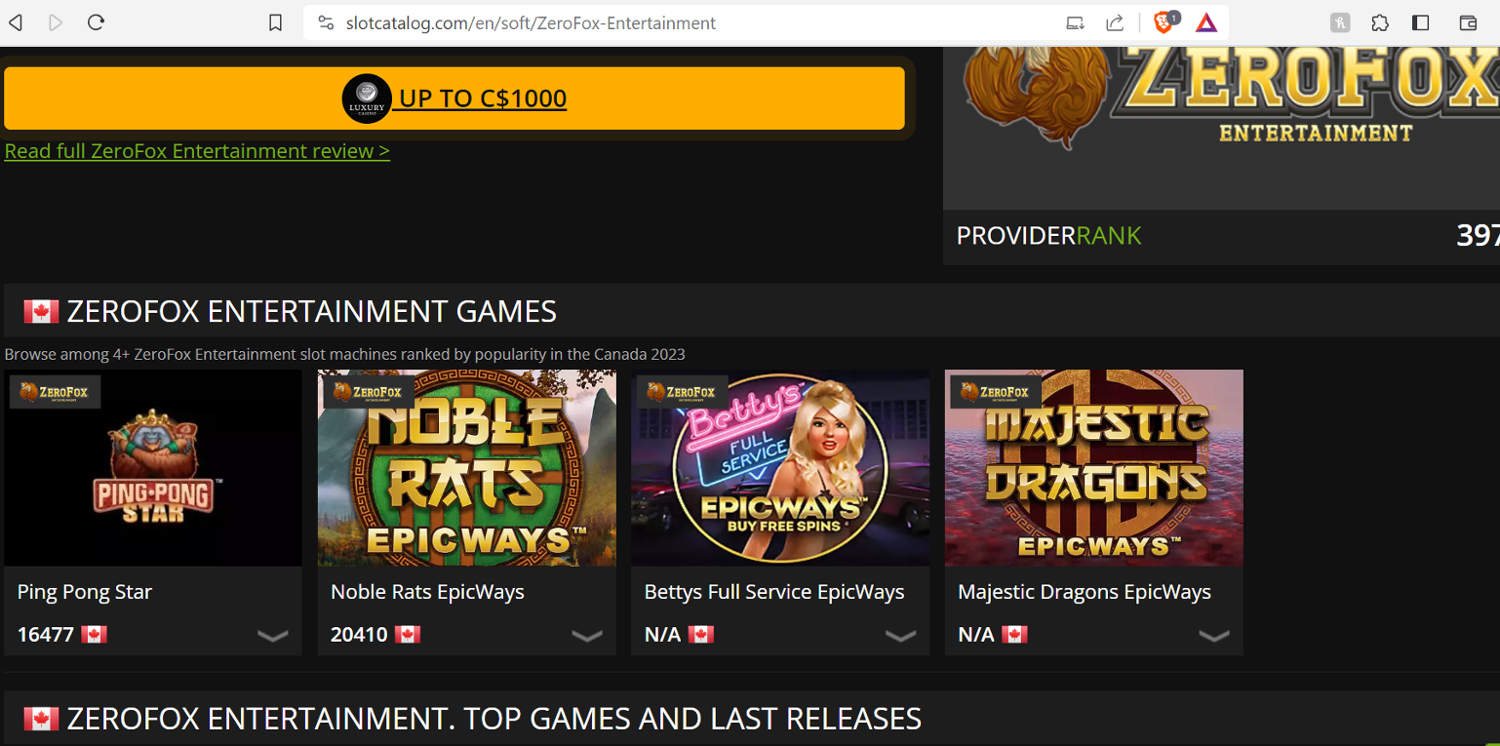Open the Noble Rats EpicWays thumbnail
The width and height of the screenshot is (1500, 746).
(466, 468)
